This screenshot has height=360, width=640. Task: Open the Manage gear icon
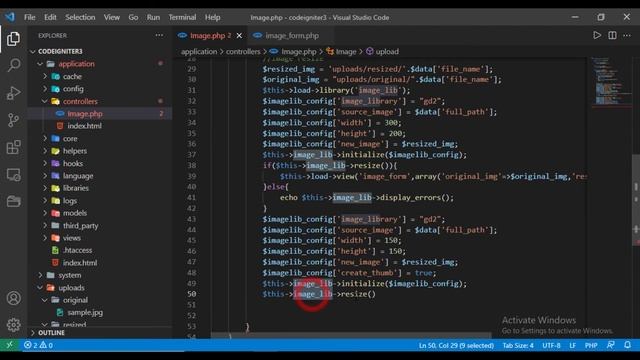pos(13,325)
